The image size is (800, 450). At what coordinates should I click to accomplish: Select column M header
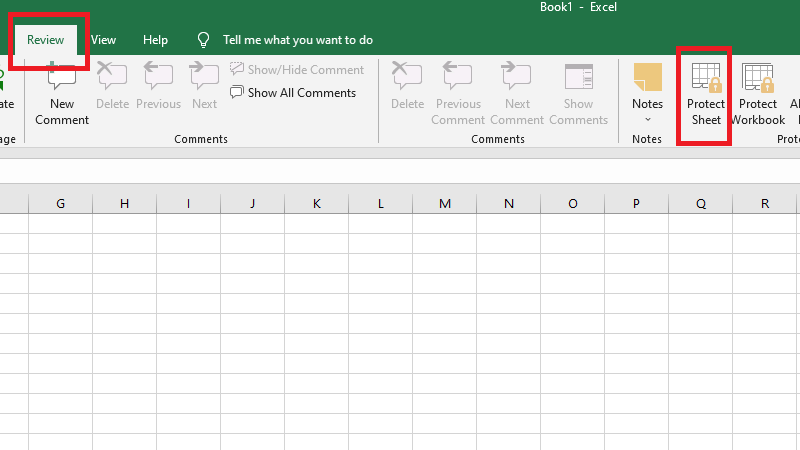(x=445, y=203)
